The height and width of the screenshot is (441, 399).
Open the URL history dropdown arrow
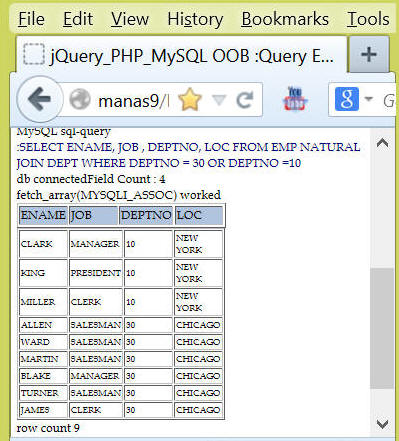click(219, 99)
